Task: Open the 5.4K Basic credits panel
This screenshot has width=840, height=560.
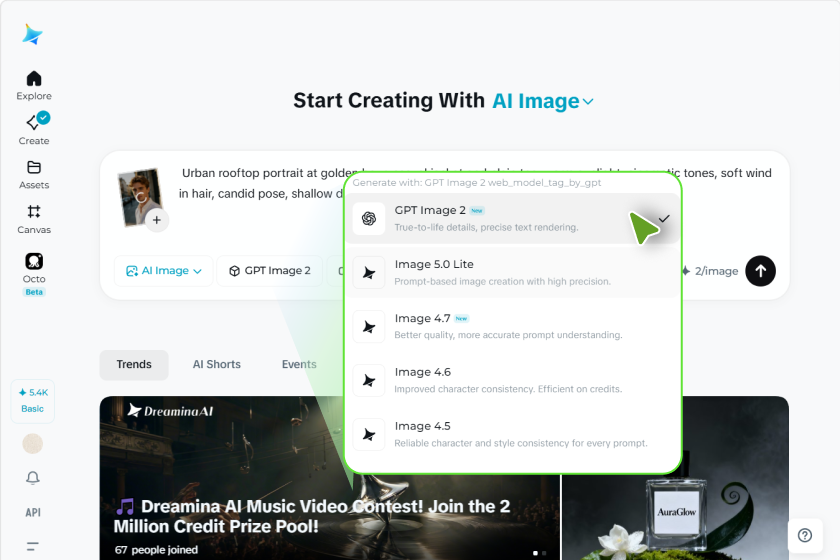Action: [x=33, y=400]
